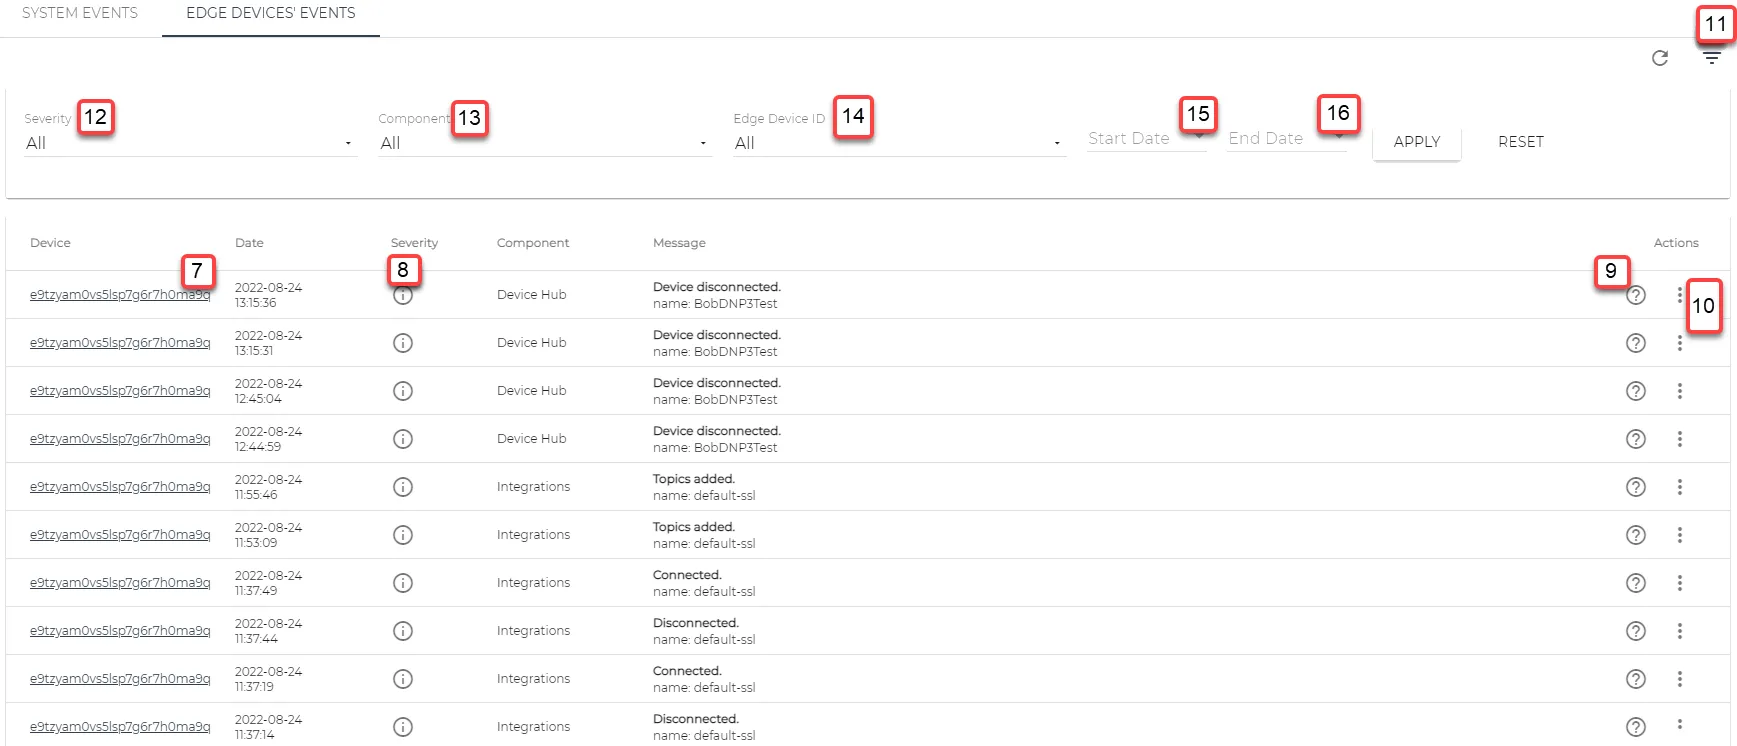Apply the selected filters

pyautogui.click(x=1417, y=142)
